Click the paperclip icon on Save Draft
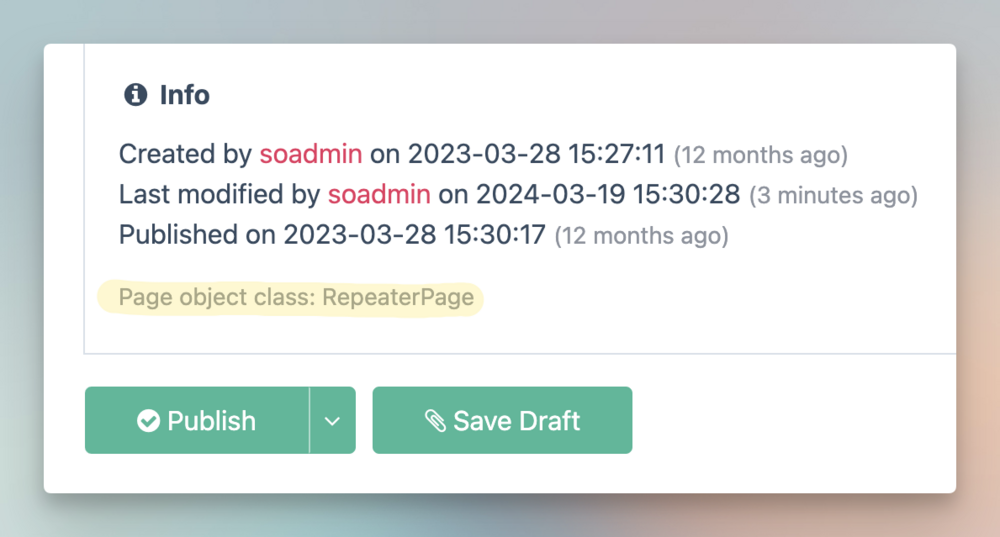Image resolution: width=1000 pixels, height=537 pixels. [x=435, y=421]
